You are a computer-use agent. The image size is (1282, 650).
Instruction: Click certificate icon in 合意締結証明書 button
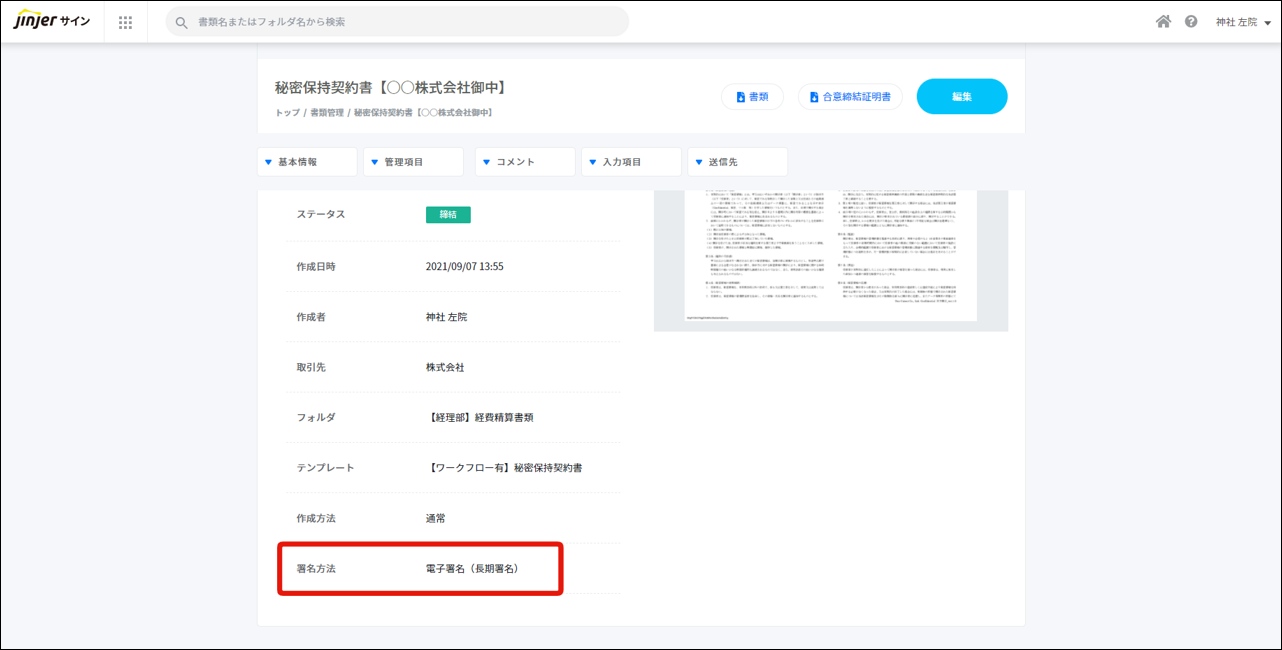[x=814, y=97]
